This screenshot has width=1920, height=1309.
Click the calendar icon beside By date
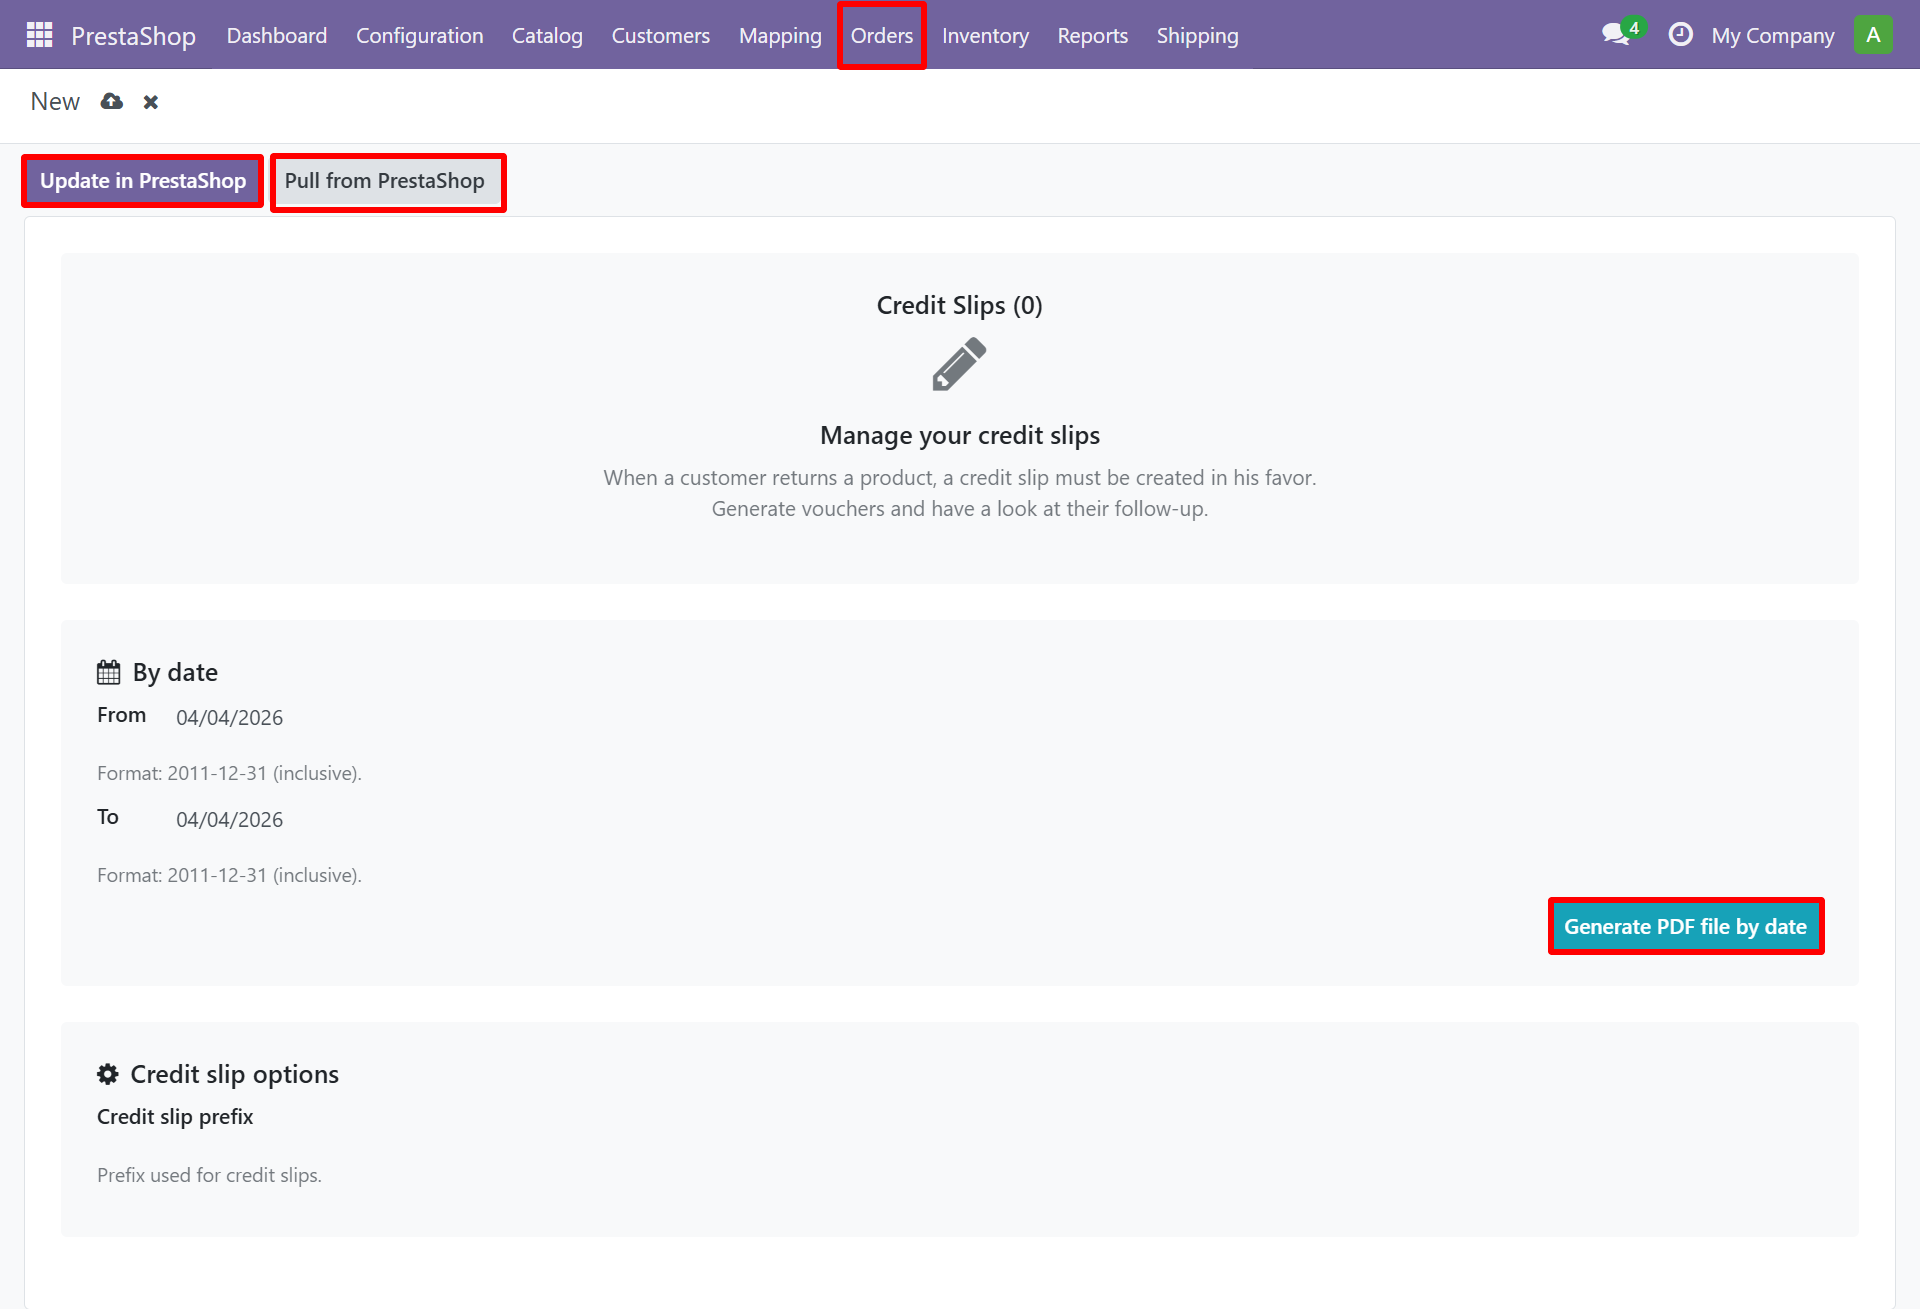108,671
